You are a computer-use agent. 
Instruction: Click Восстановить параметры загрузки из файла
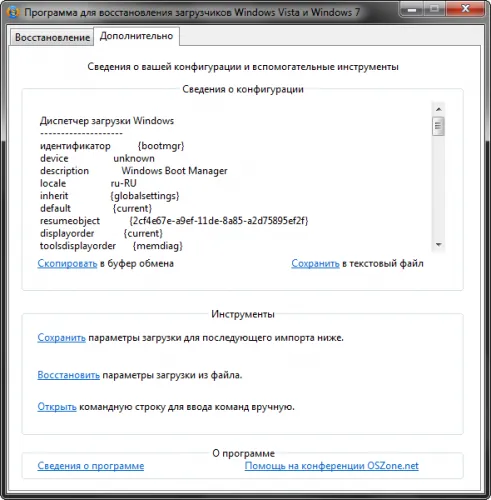68,375
